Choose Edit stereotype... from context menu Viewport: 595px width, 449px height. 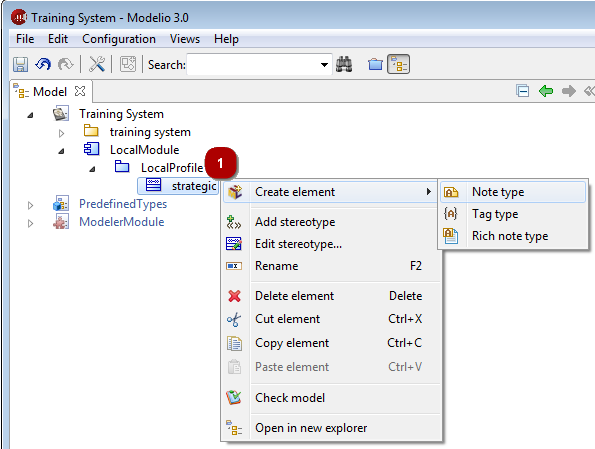click(x=332, y=244)
